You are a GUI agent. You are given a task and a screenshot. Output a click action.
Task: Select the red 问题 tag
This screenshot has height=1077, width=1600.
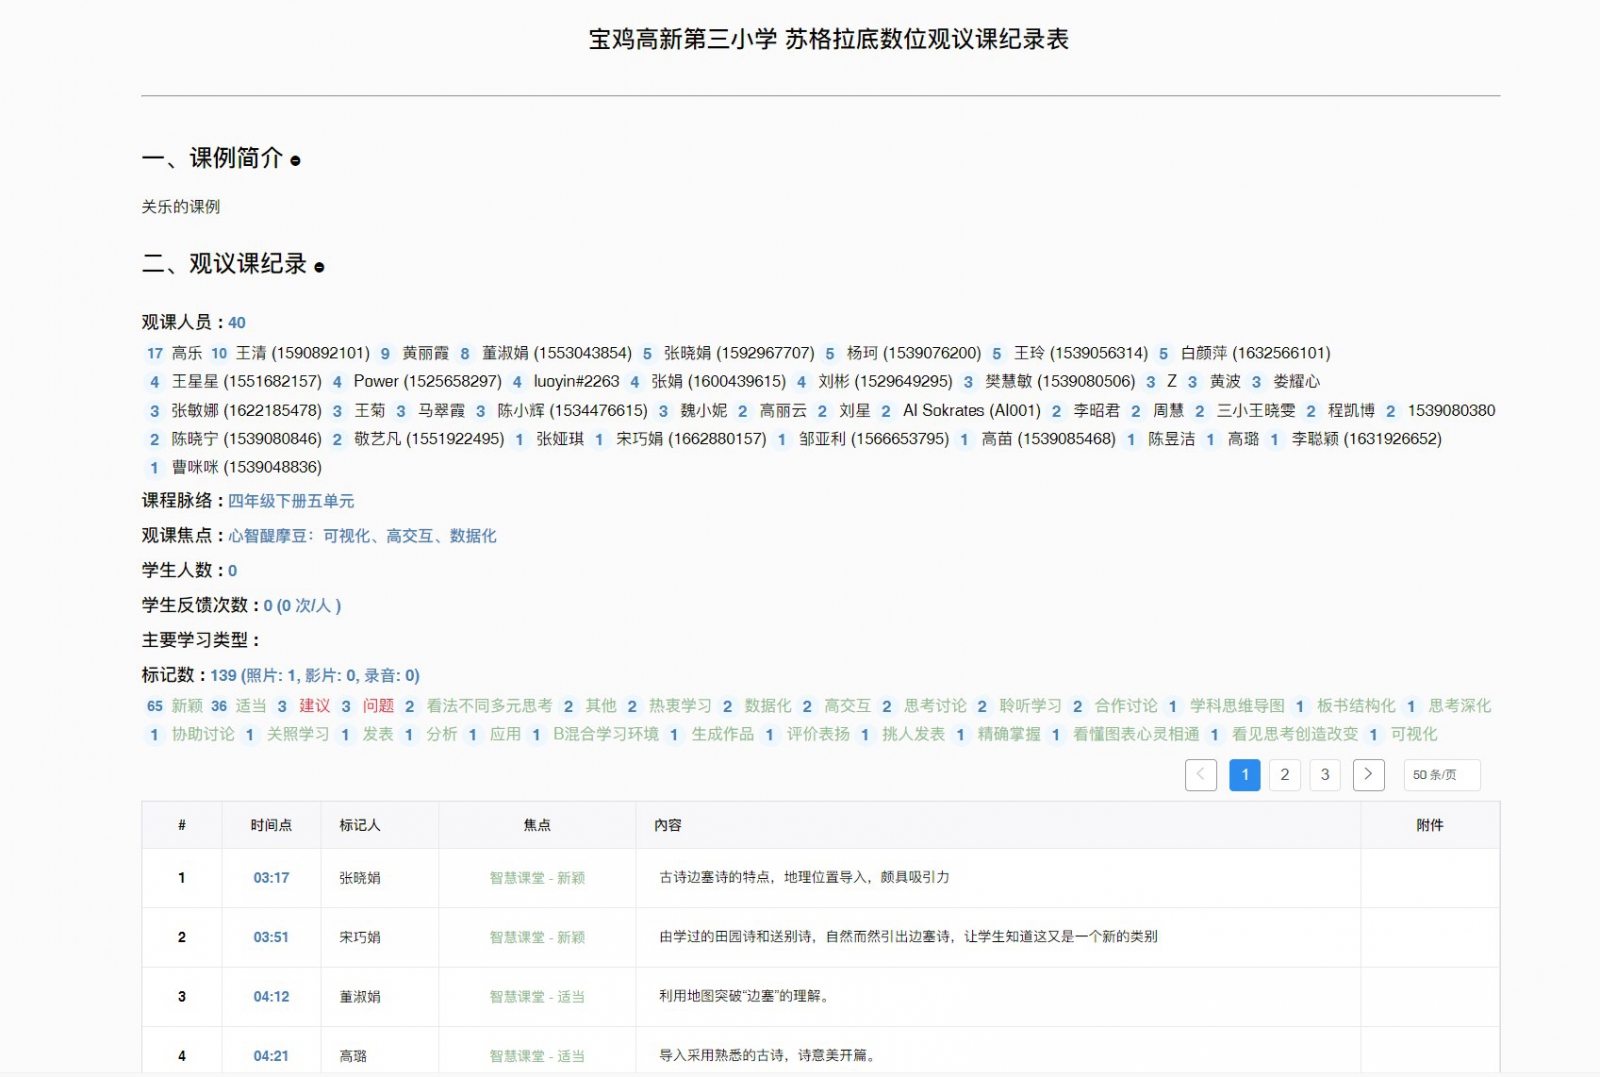point(378,706)
